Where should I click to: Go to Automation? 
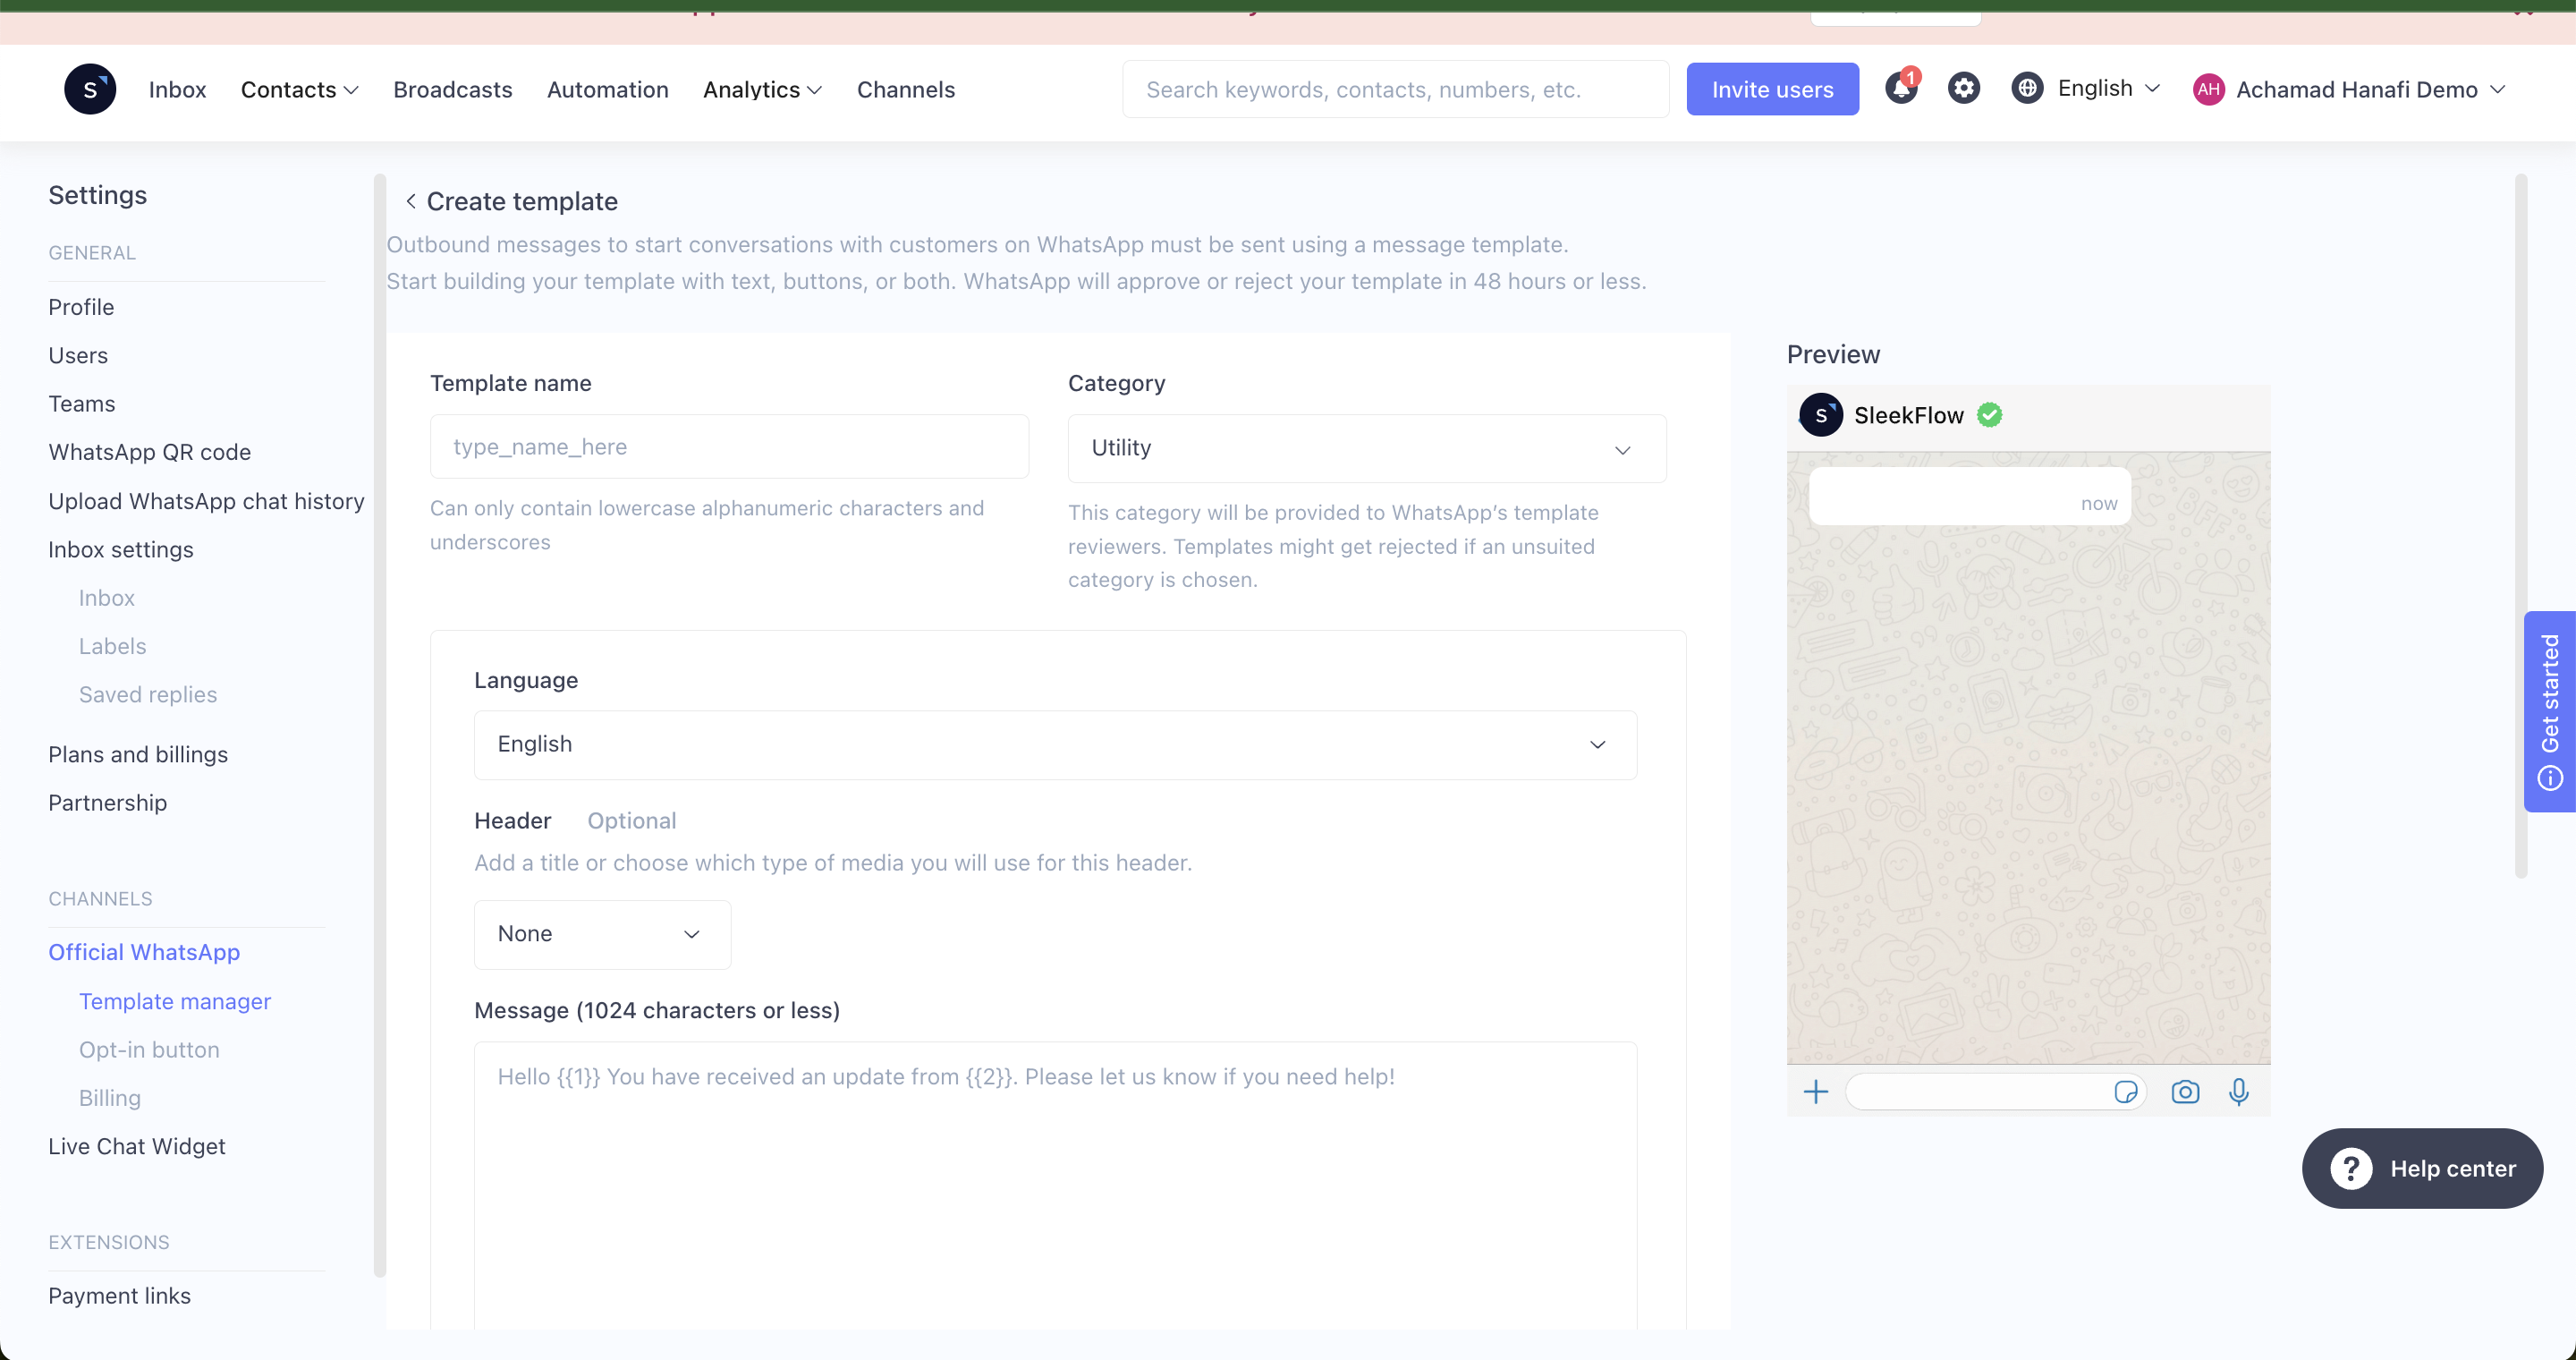tap(607, 89)
